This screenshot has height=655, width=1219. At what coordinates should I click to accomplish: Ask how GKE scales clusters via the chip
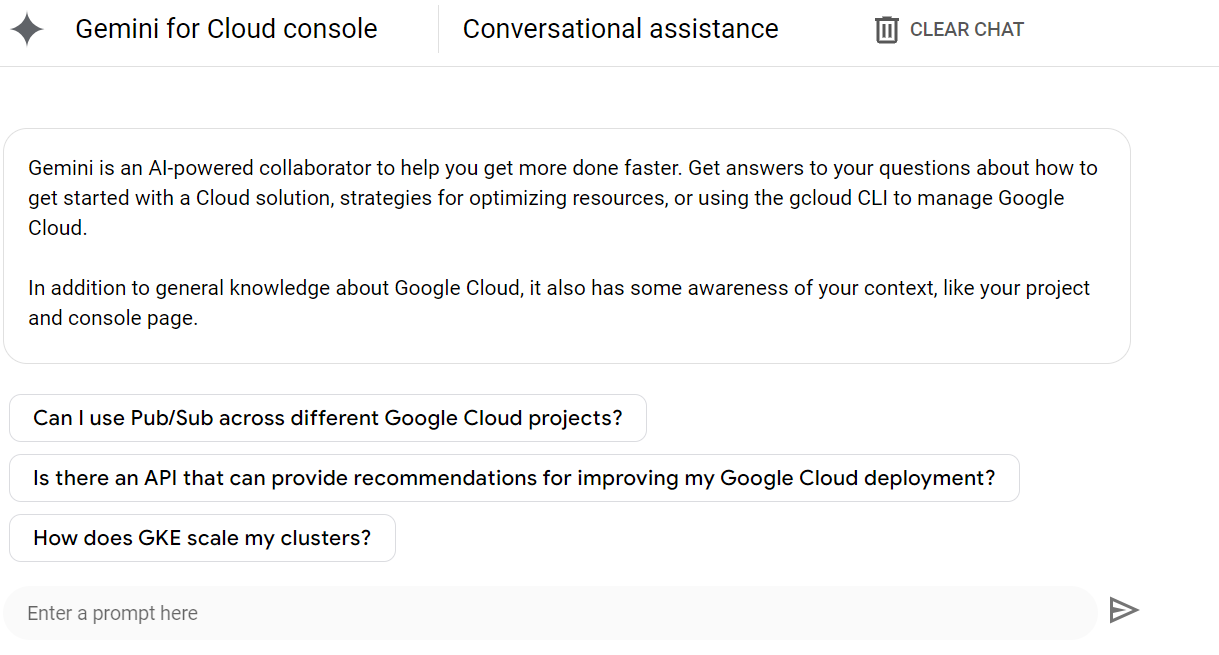(201, 538)
